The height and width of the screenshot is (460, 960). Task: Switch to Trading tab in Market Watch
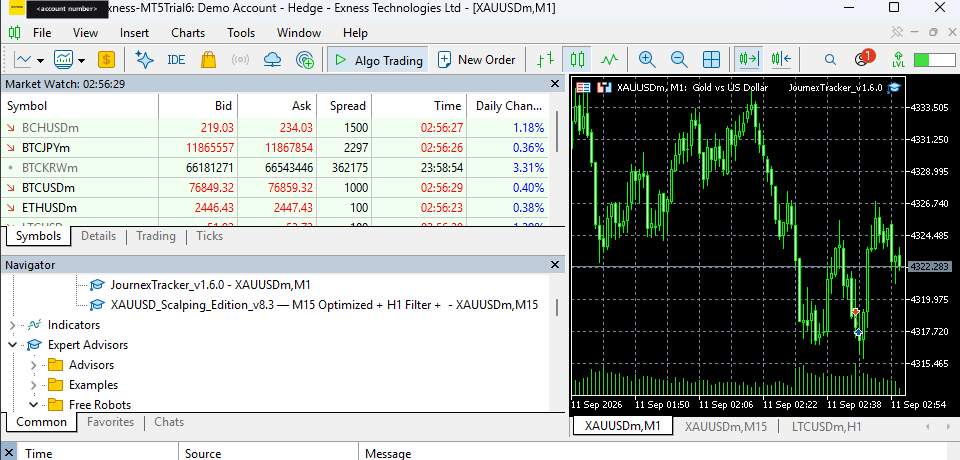[x=156, y=236]
